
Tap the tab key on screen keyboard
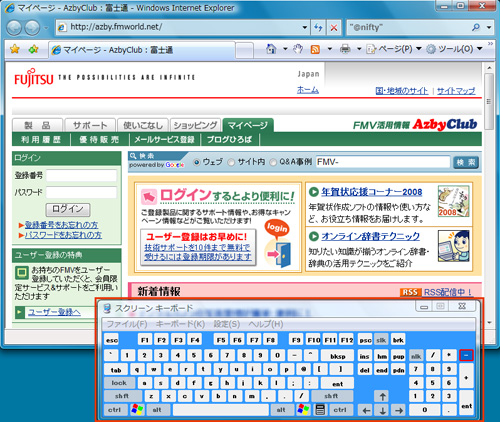(x=116, y=370)
